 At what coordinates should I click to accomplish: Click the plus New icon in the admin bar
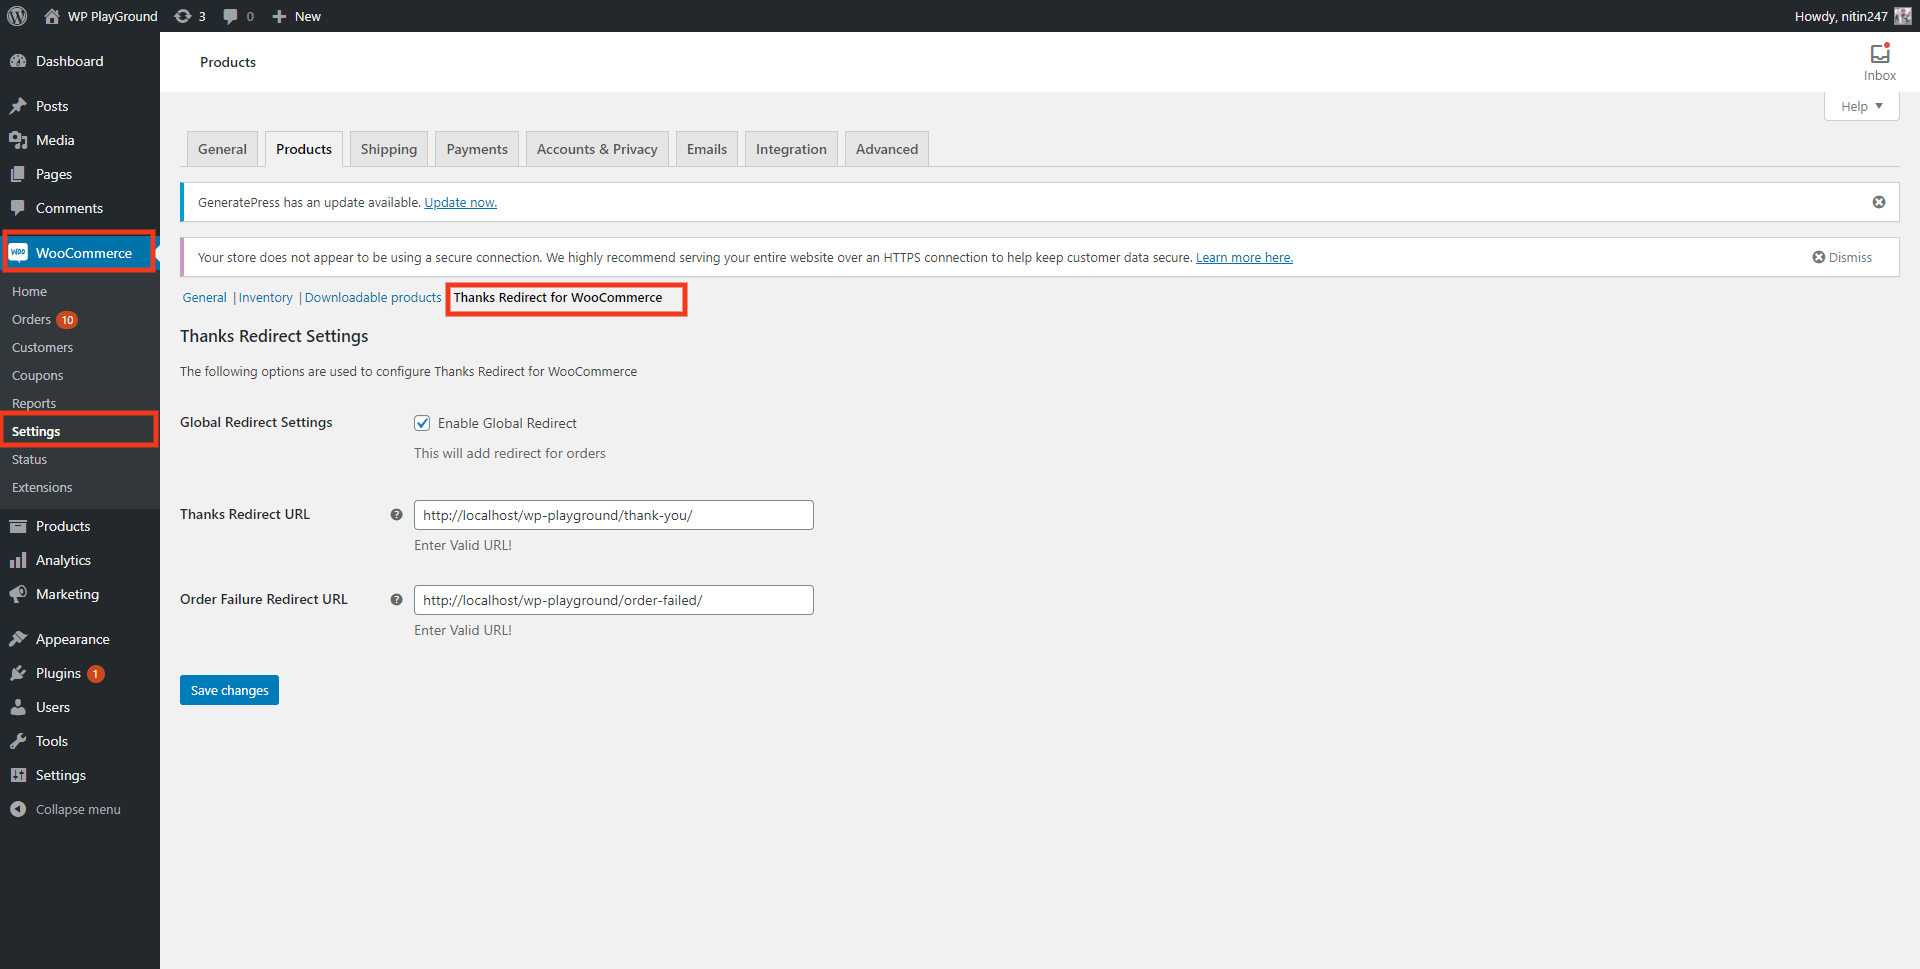[x=279, y=16]
